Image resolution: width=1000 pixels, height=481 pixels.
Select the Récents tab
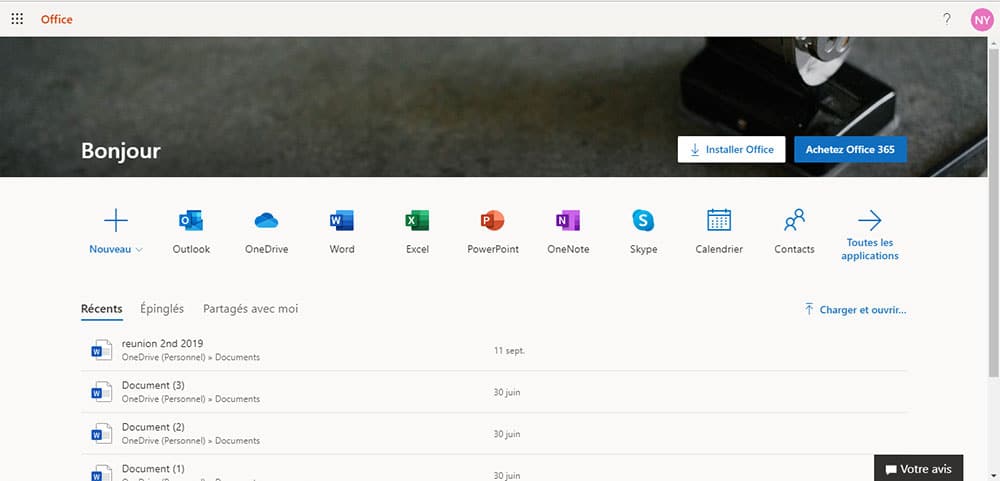tap(101, 309)
